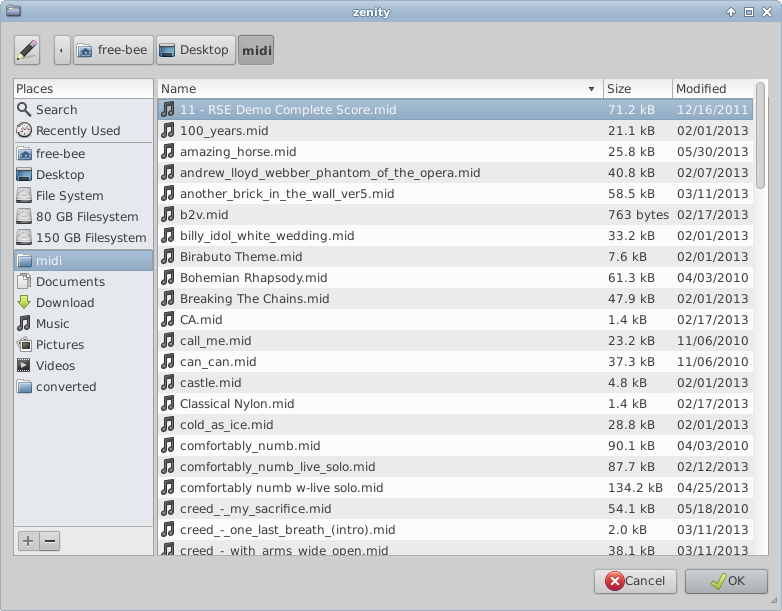Maximize the zenity window
This screenshot has height=611, width=782.
click(749, 12)
